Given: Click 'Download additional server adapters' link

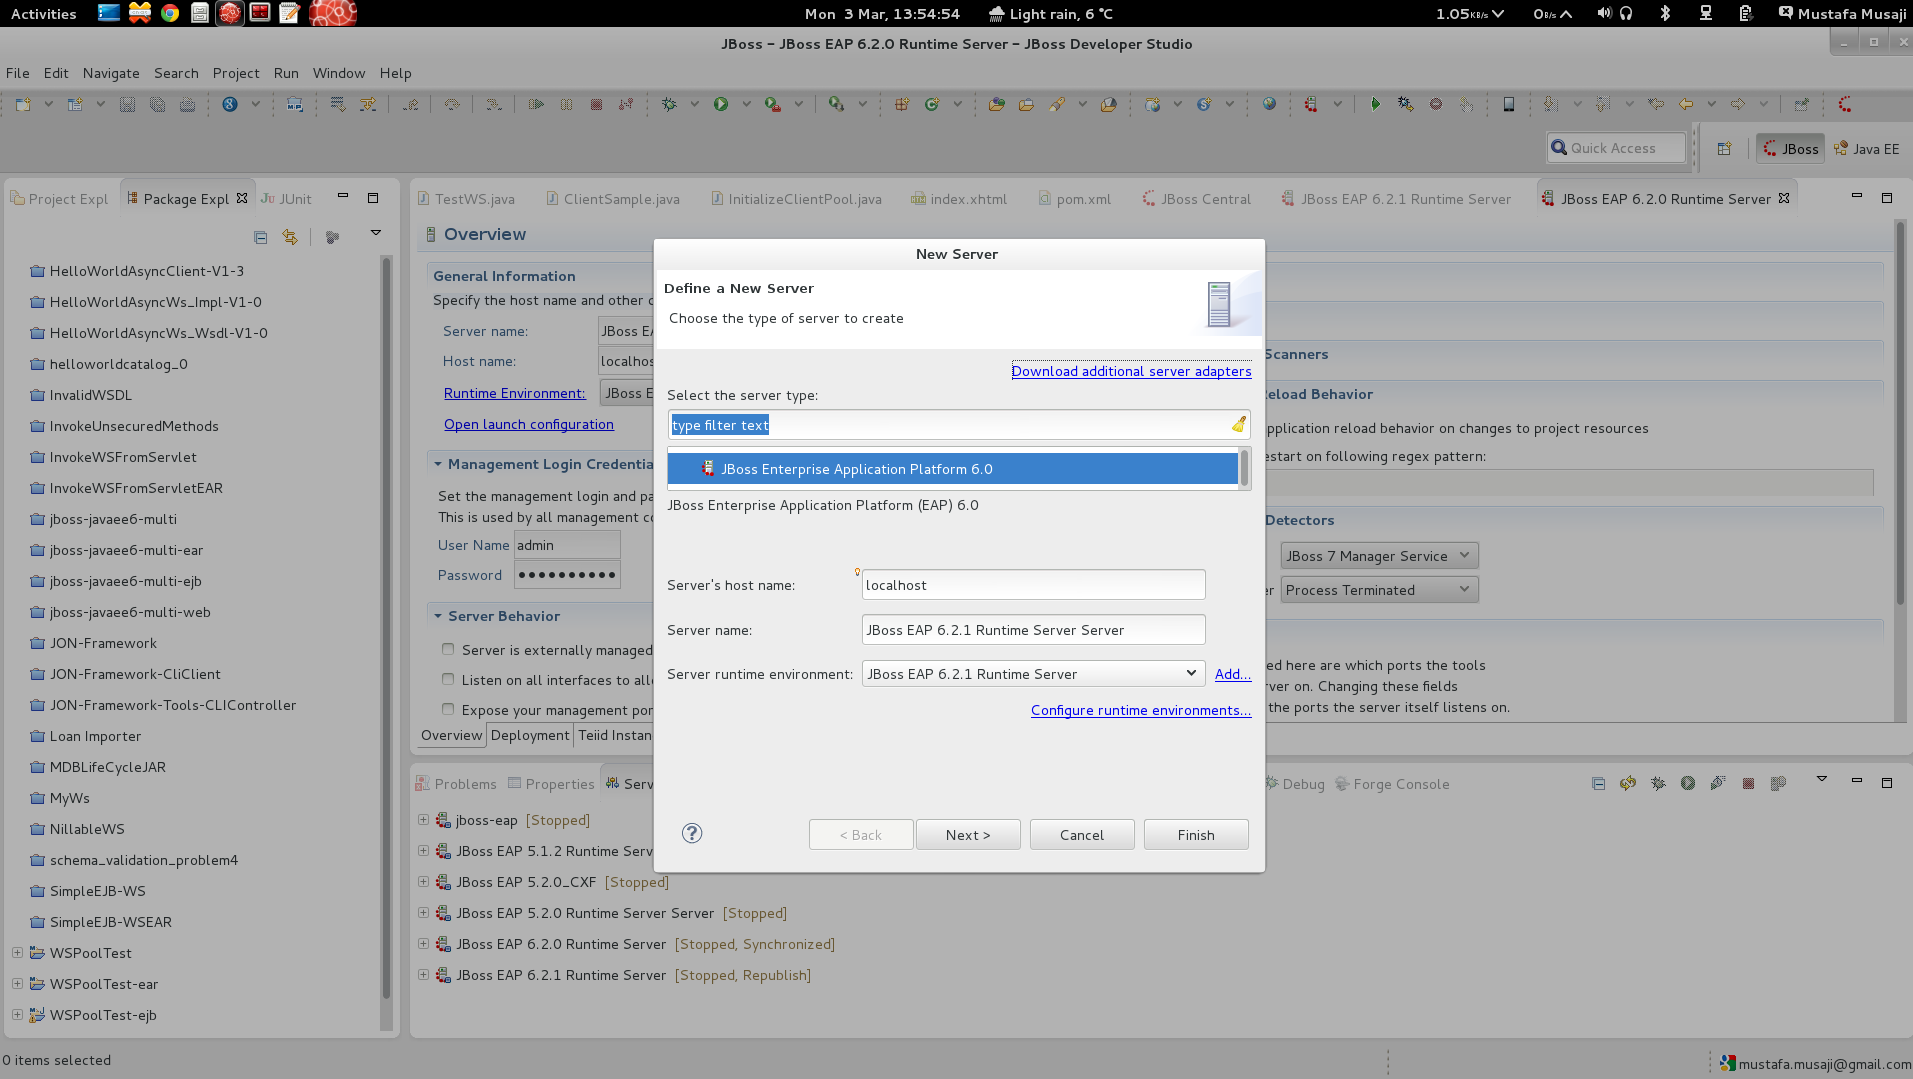Looking at the screenshot, I should tap(1131, 371).
